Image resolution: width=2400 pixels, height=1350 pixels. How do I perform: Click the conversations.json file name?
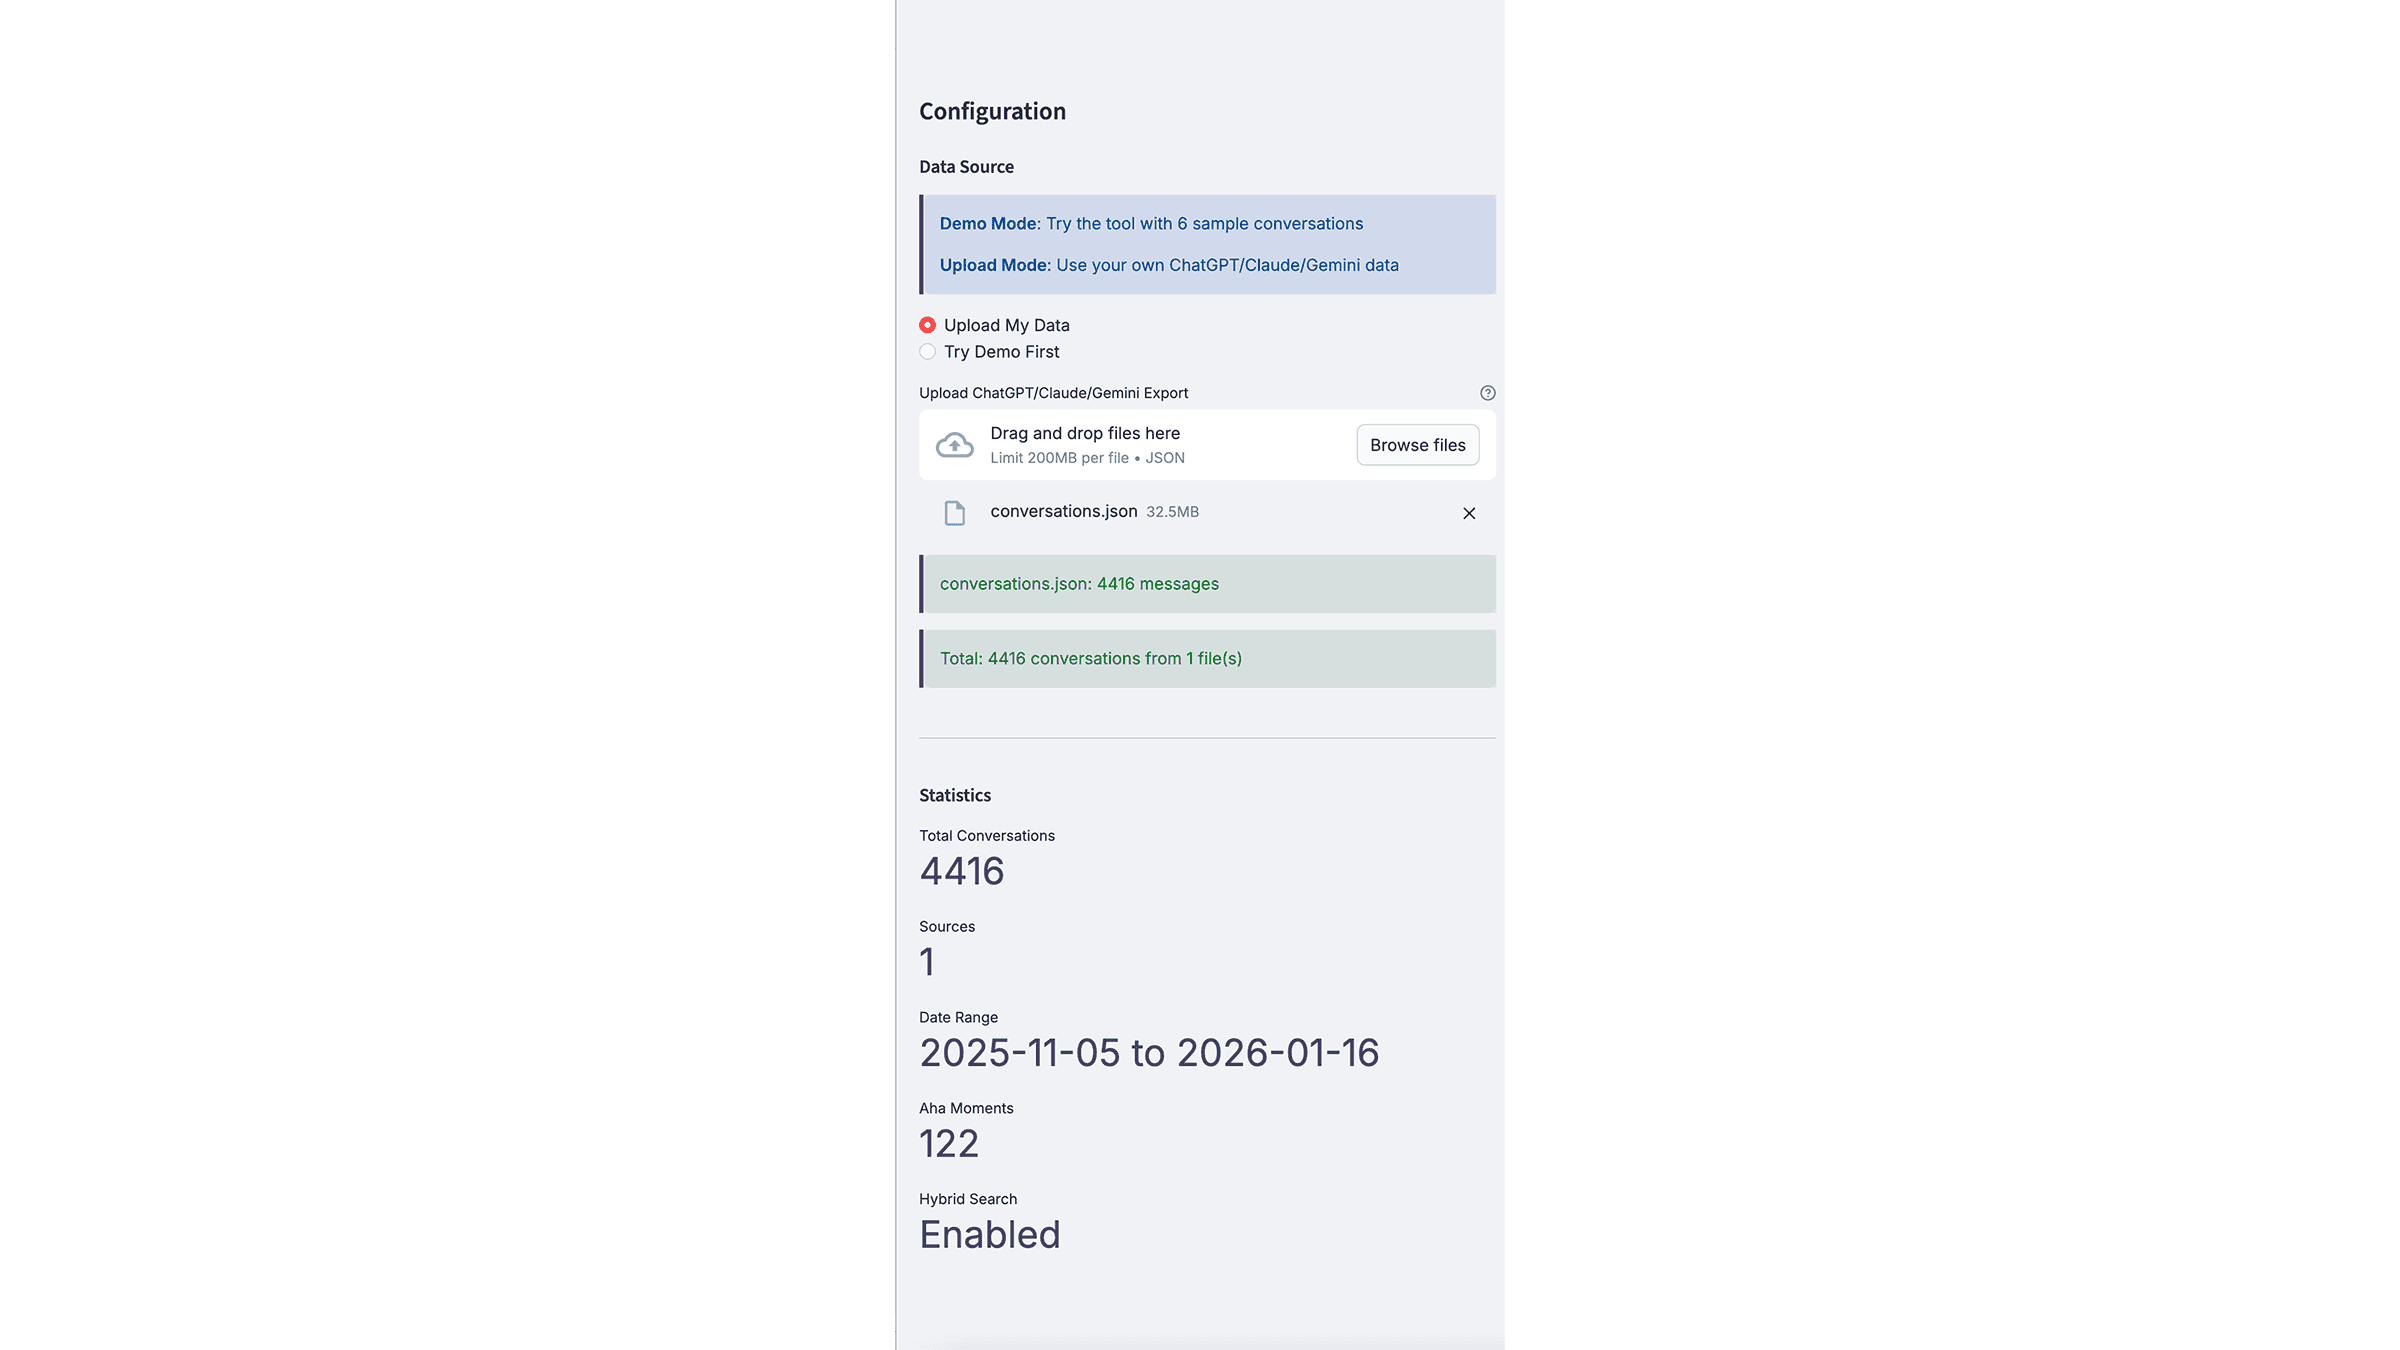coord(1063,511)
